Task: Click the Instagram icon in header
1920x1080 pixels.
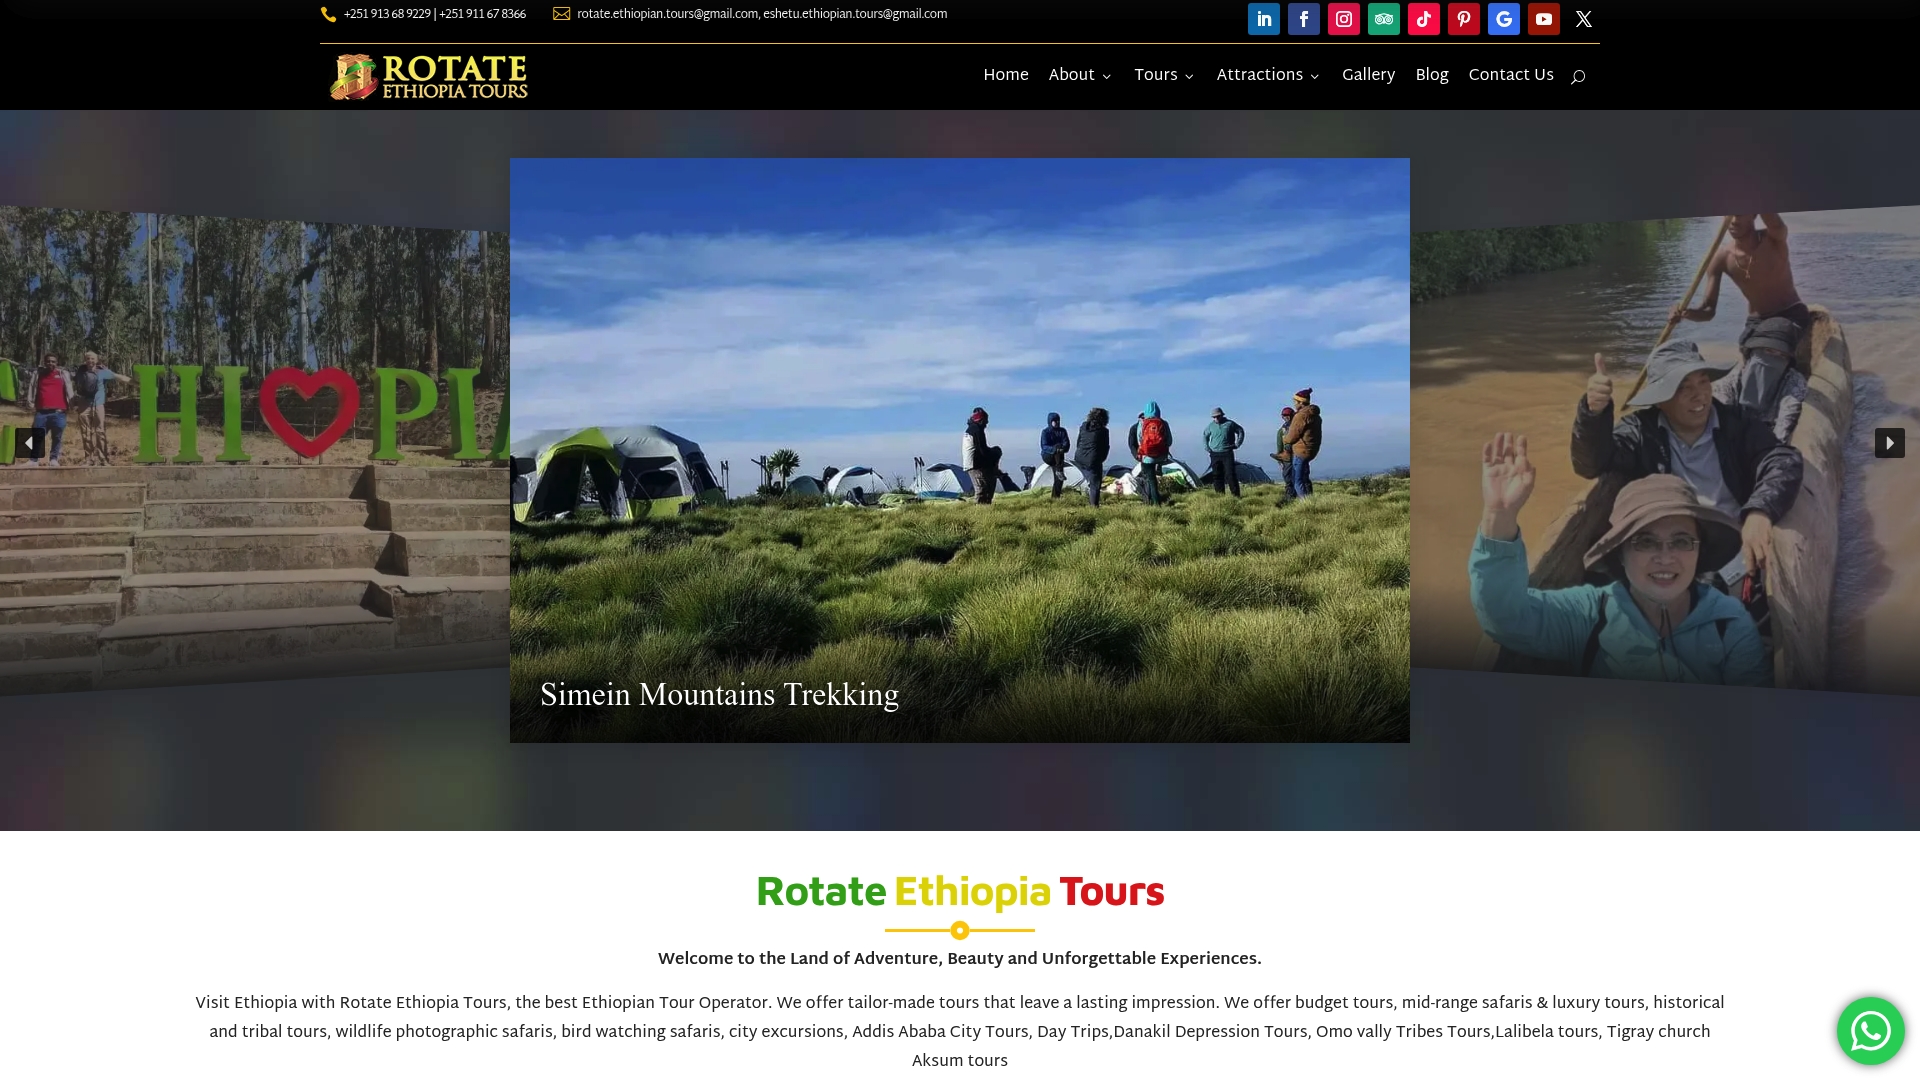Action: tap(1343, 19)
